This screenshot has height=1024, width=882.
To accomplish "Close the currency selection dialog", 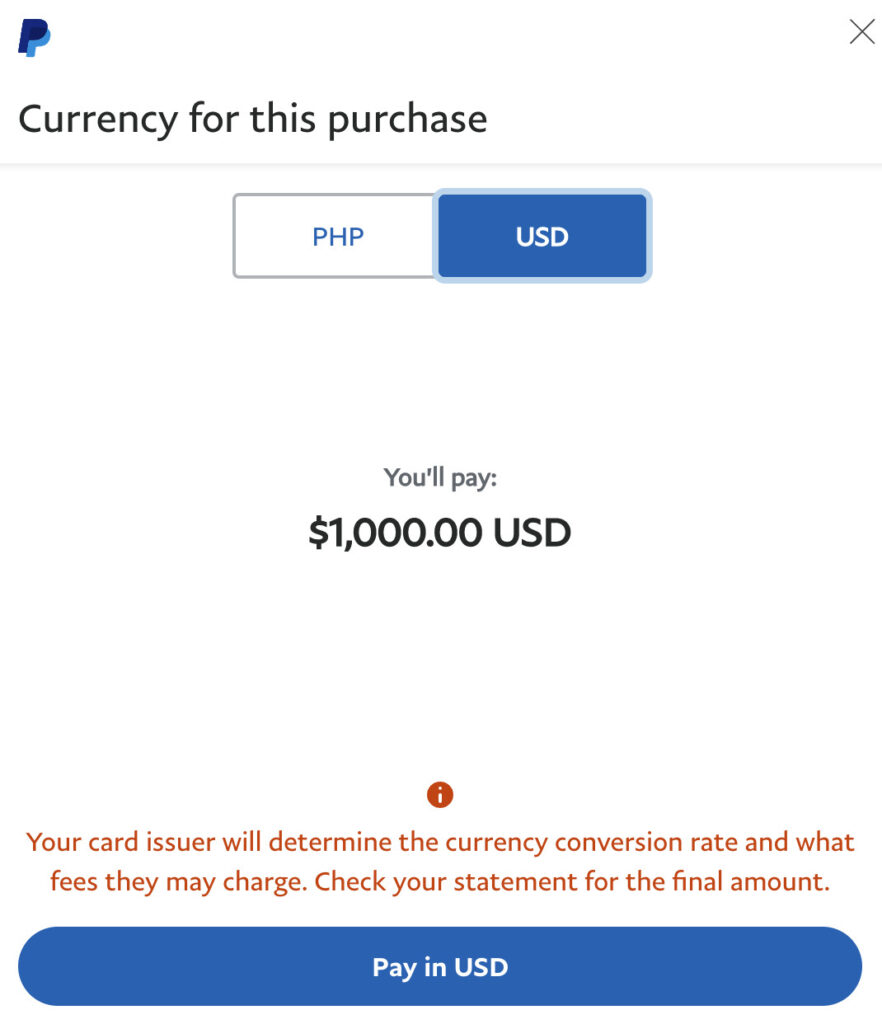I will 861,32.
